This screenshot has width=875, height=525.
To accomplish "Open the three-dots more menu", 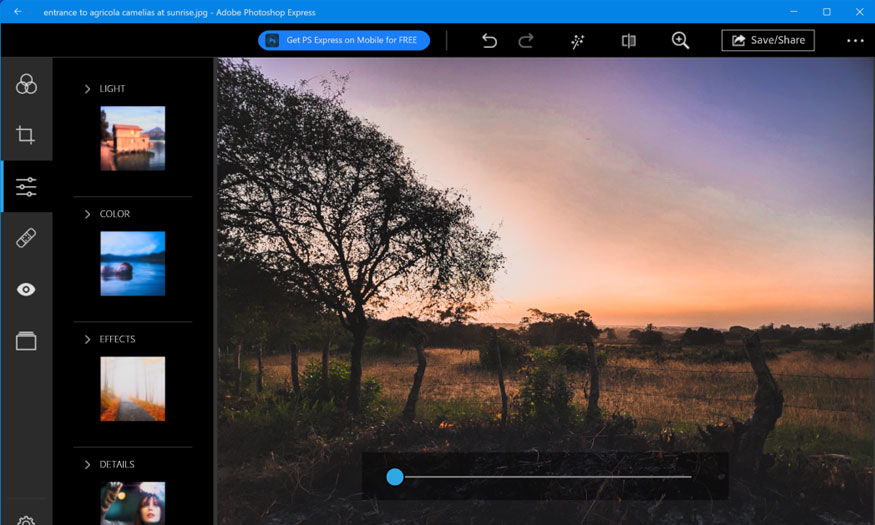I will point(855,40).
